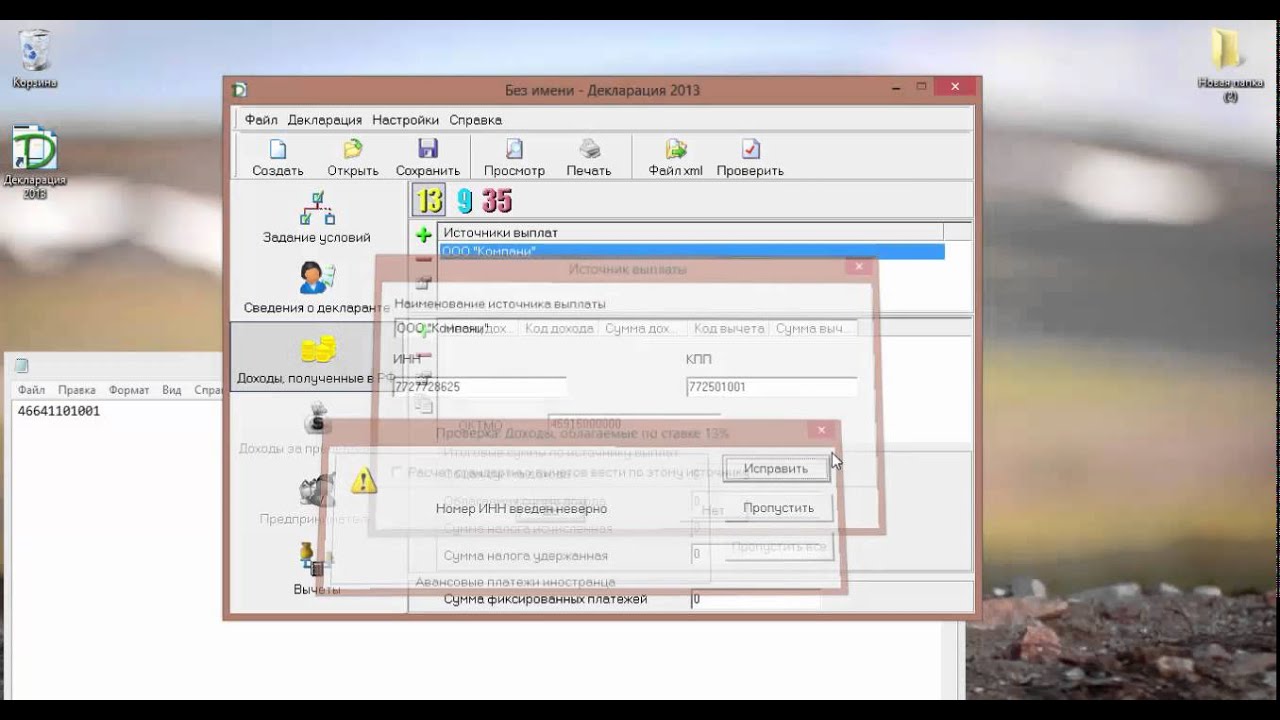Click Номер ИНН введен неверно message
This screenshot has width=1280, height=720.
521,508
